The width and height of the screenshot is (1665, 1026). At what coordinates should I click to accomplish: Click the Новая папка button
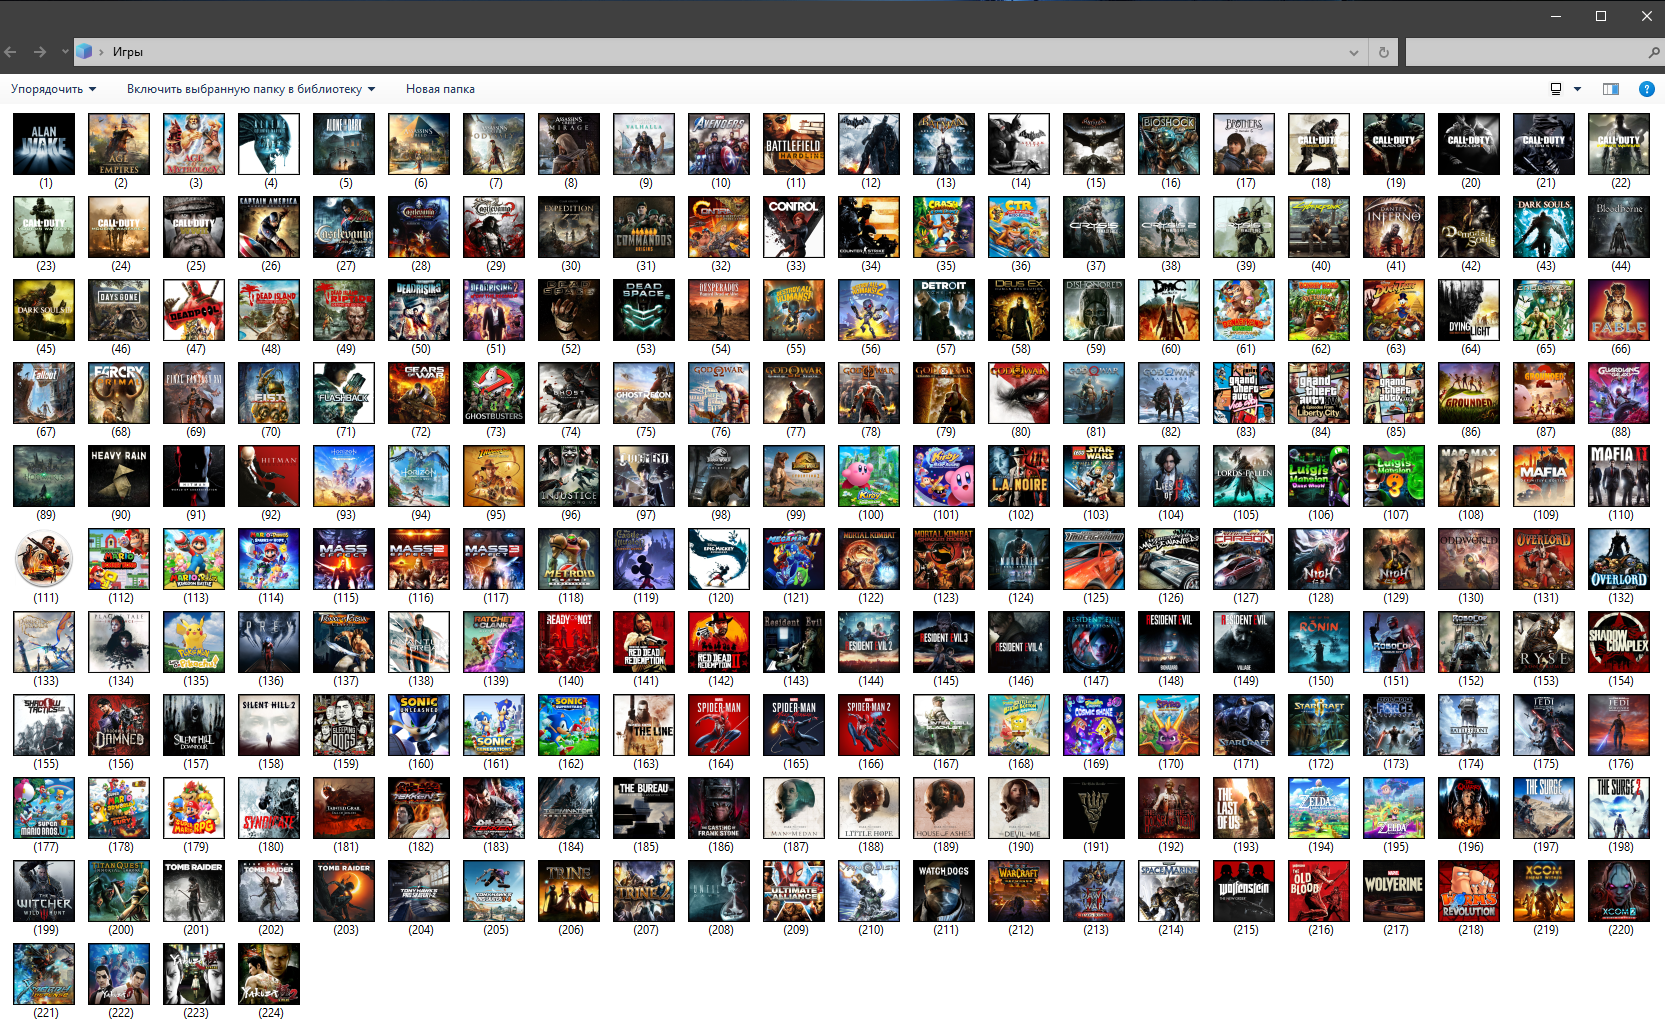click(440, 89)
